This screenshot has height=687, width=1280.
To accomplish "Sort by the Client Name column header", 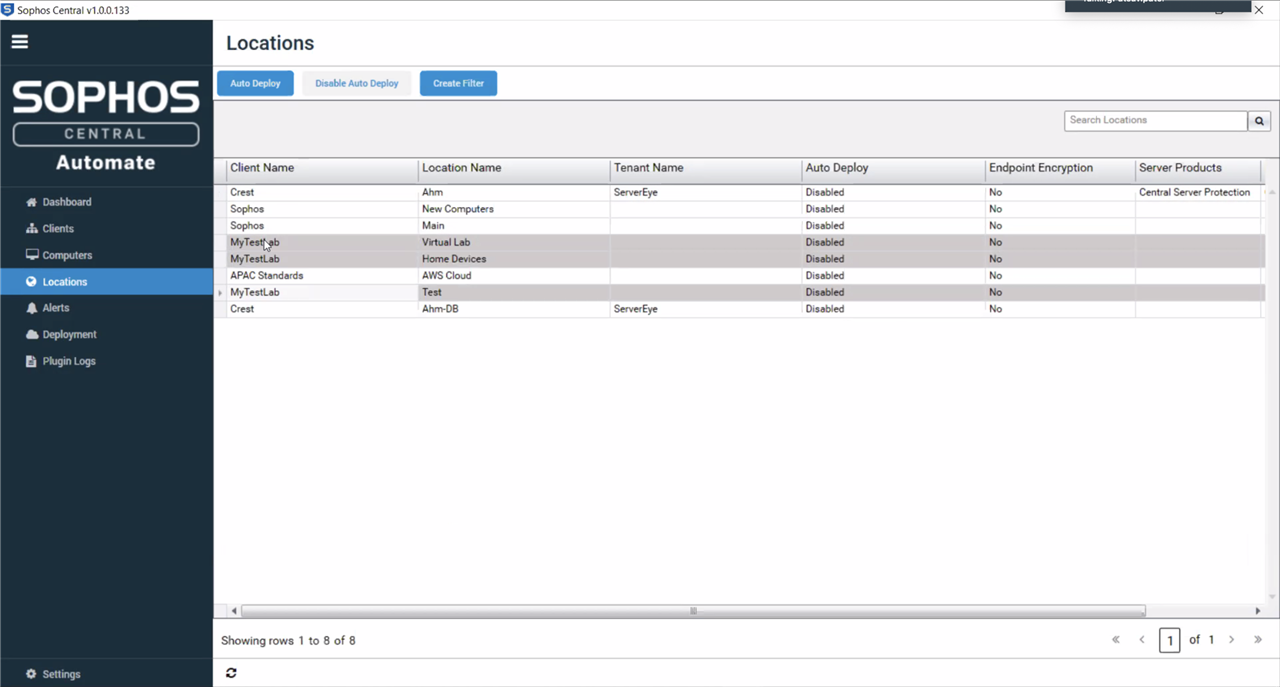I will click(x=322, y=169).
